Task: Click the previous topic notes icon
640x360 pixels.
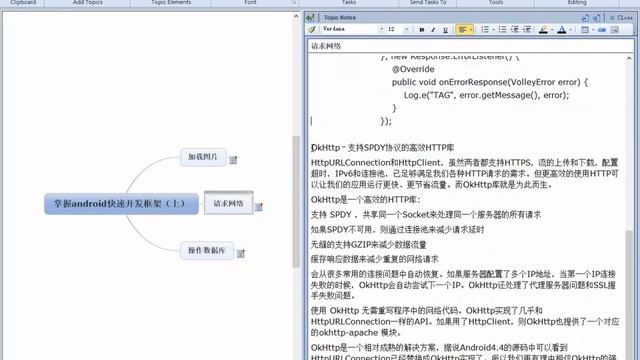Action: click(x=585, y=18)
